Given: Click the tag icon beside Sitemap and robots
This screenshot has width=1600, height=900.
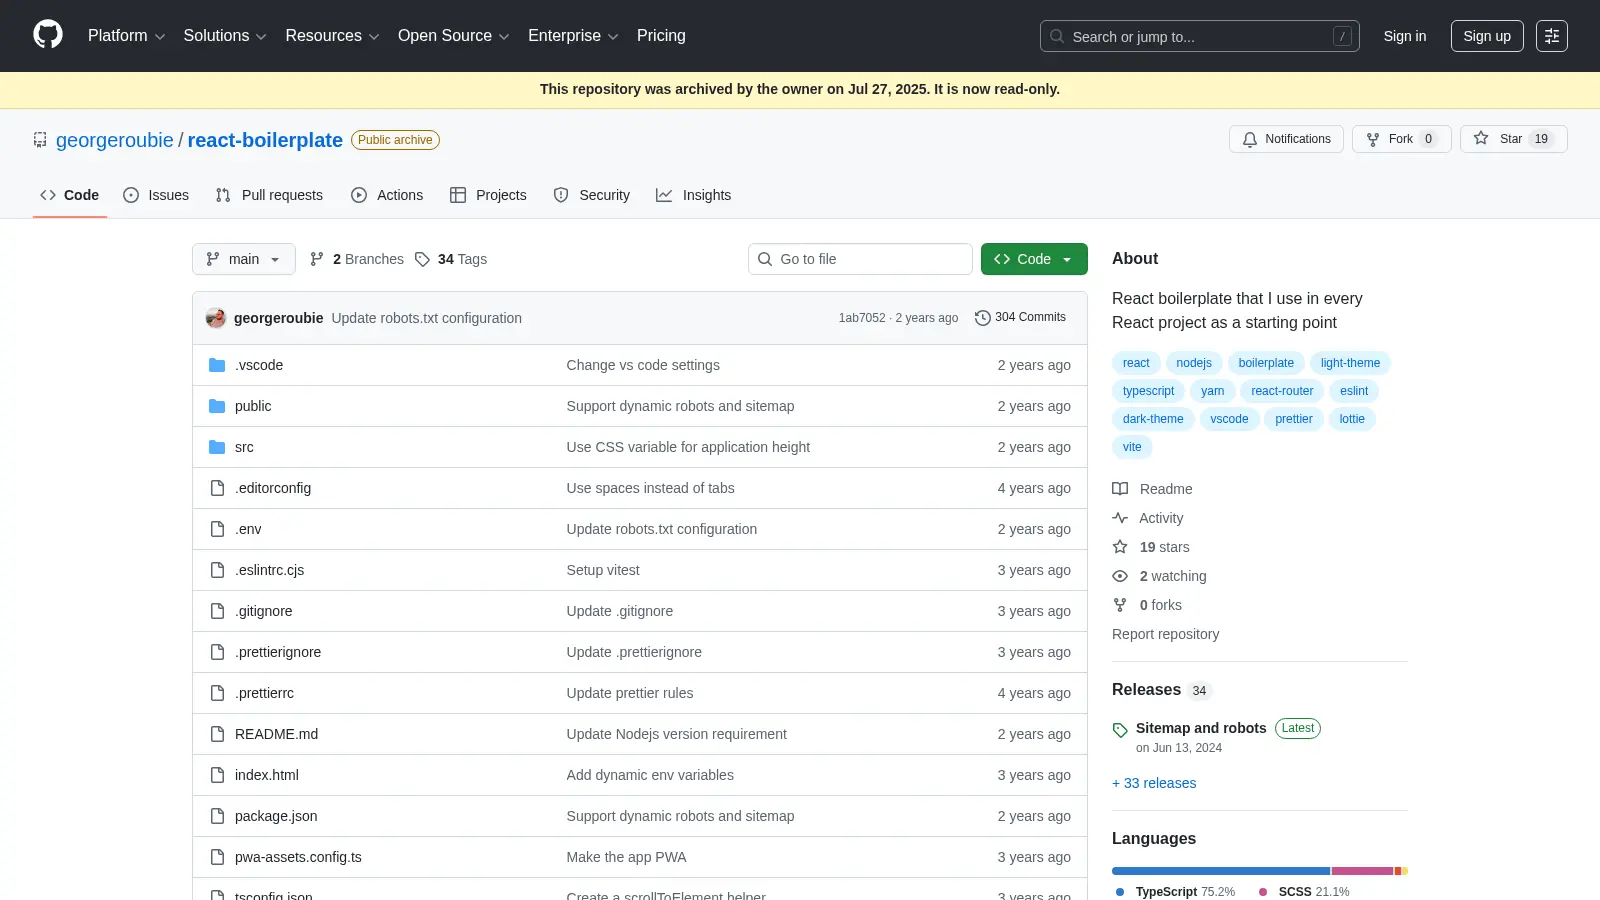Looking at the screenshot, I should tap(1120, 730).
